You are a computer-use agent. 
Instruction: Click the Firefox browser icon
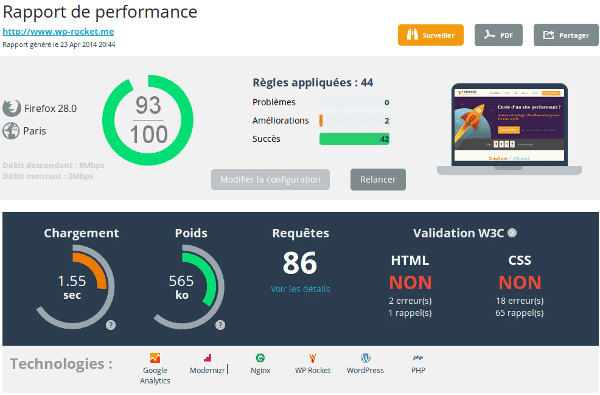coord(12,108)
